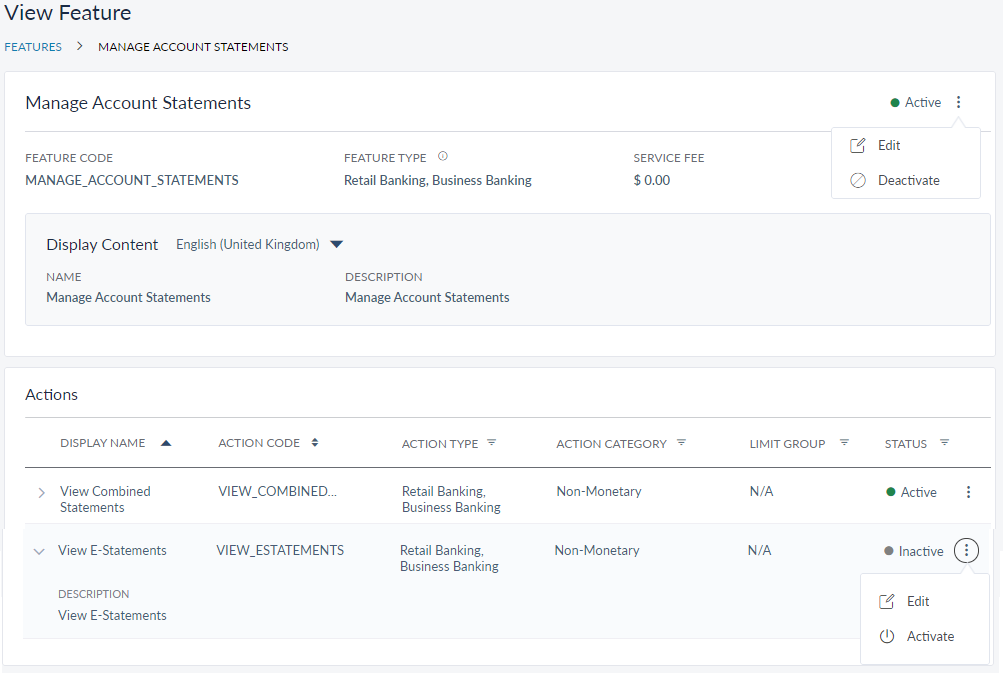Go to Features breadcrumb link
The height and width of the screenshot is (680, 1003).
[33, 47]
